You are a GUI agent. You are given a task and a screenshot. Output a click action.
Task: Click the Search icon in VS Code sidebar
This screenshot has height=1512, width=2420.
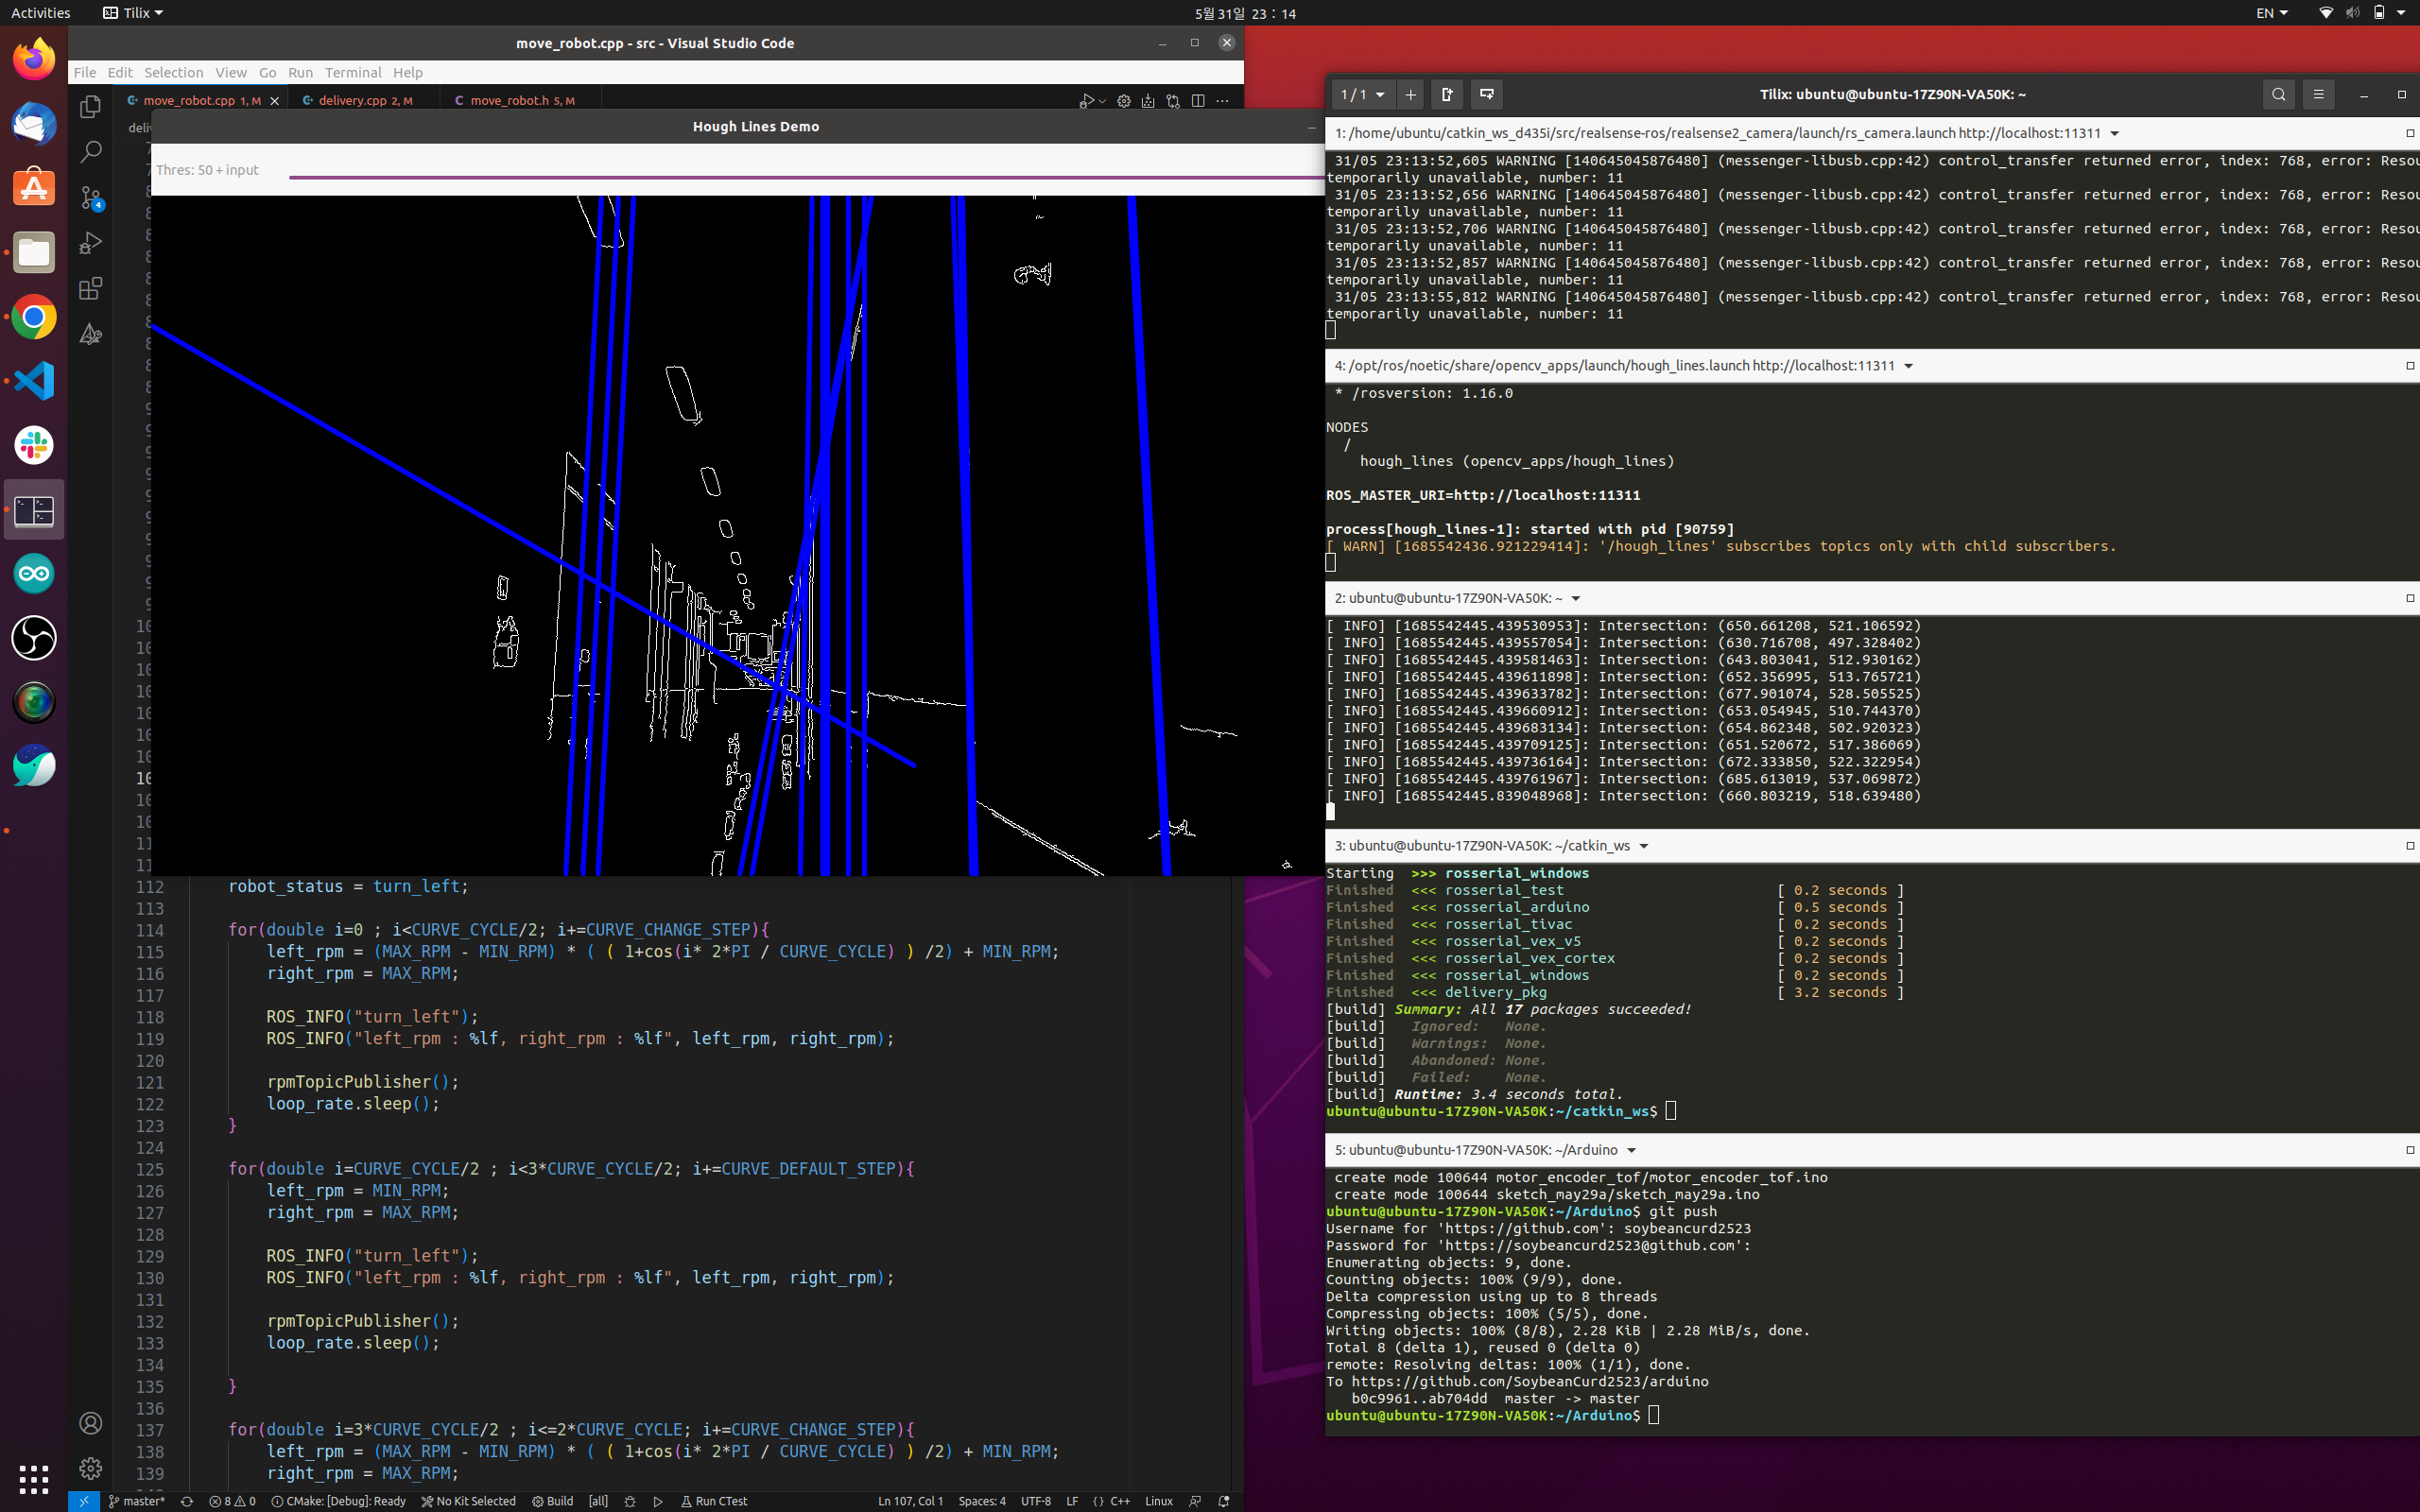pyautogui.click(x=91, y=151)
